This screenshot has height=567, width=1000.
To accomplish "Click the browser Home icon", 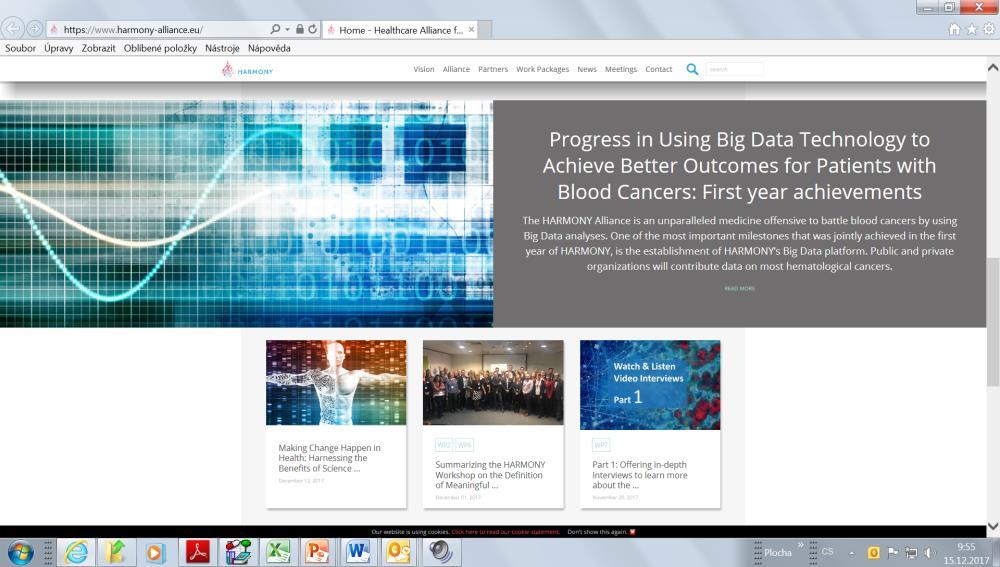I will coord(954,29).
